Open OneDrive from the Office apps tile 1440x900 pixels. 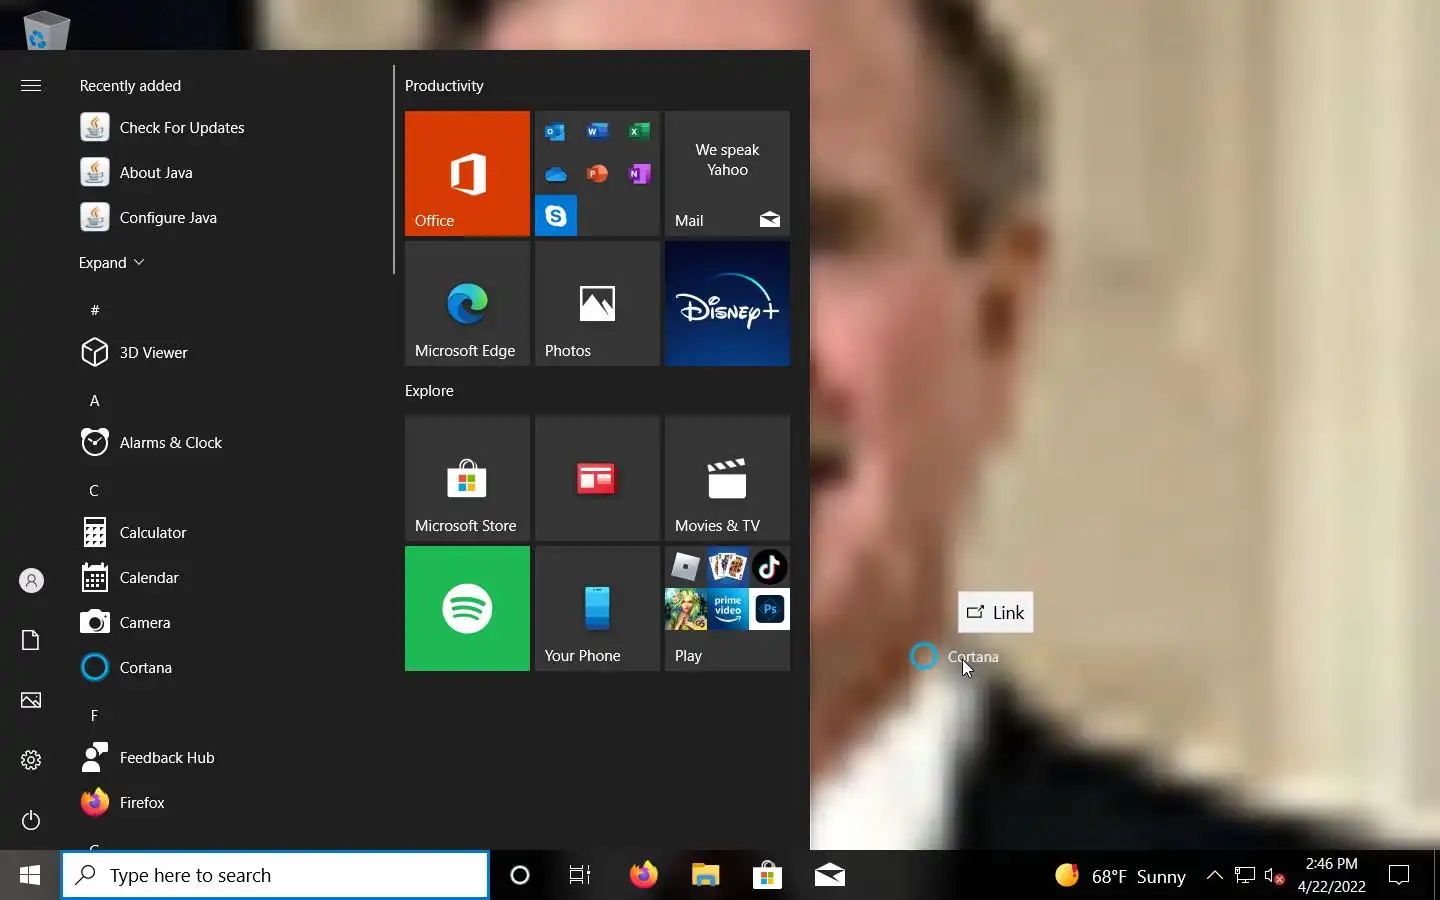click(x=555, y=174)
